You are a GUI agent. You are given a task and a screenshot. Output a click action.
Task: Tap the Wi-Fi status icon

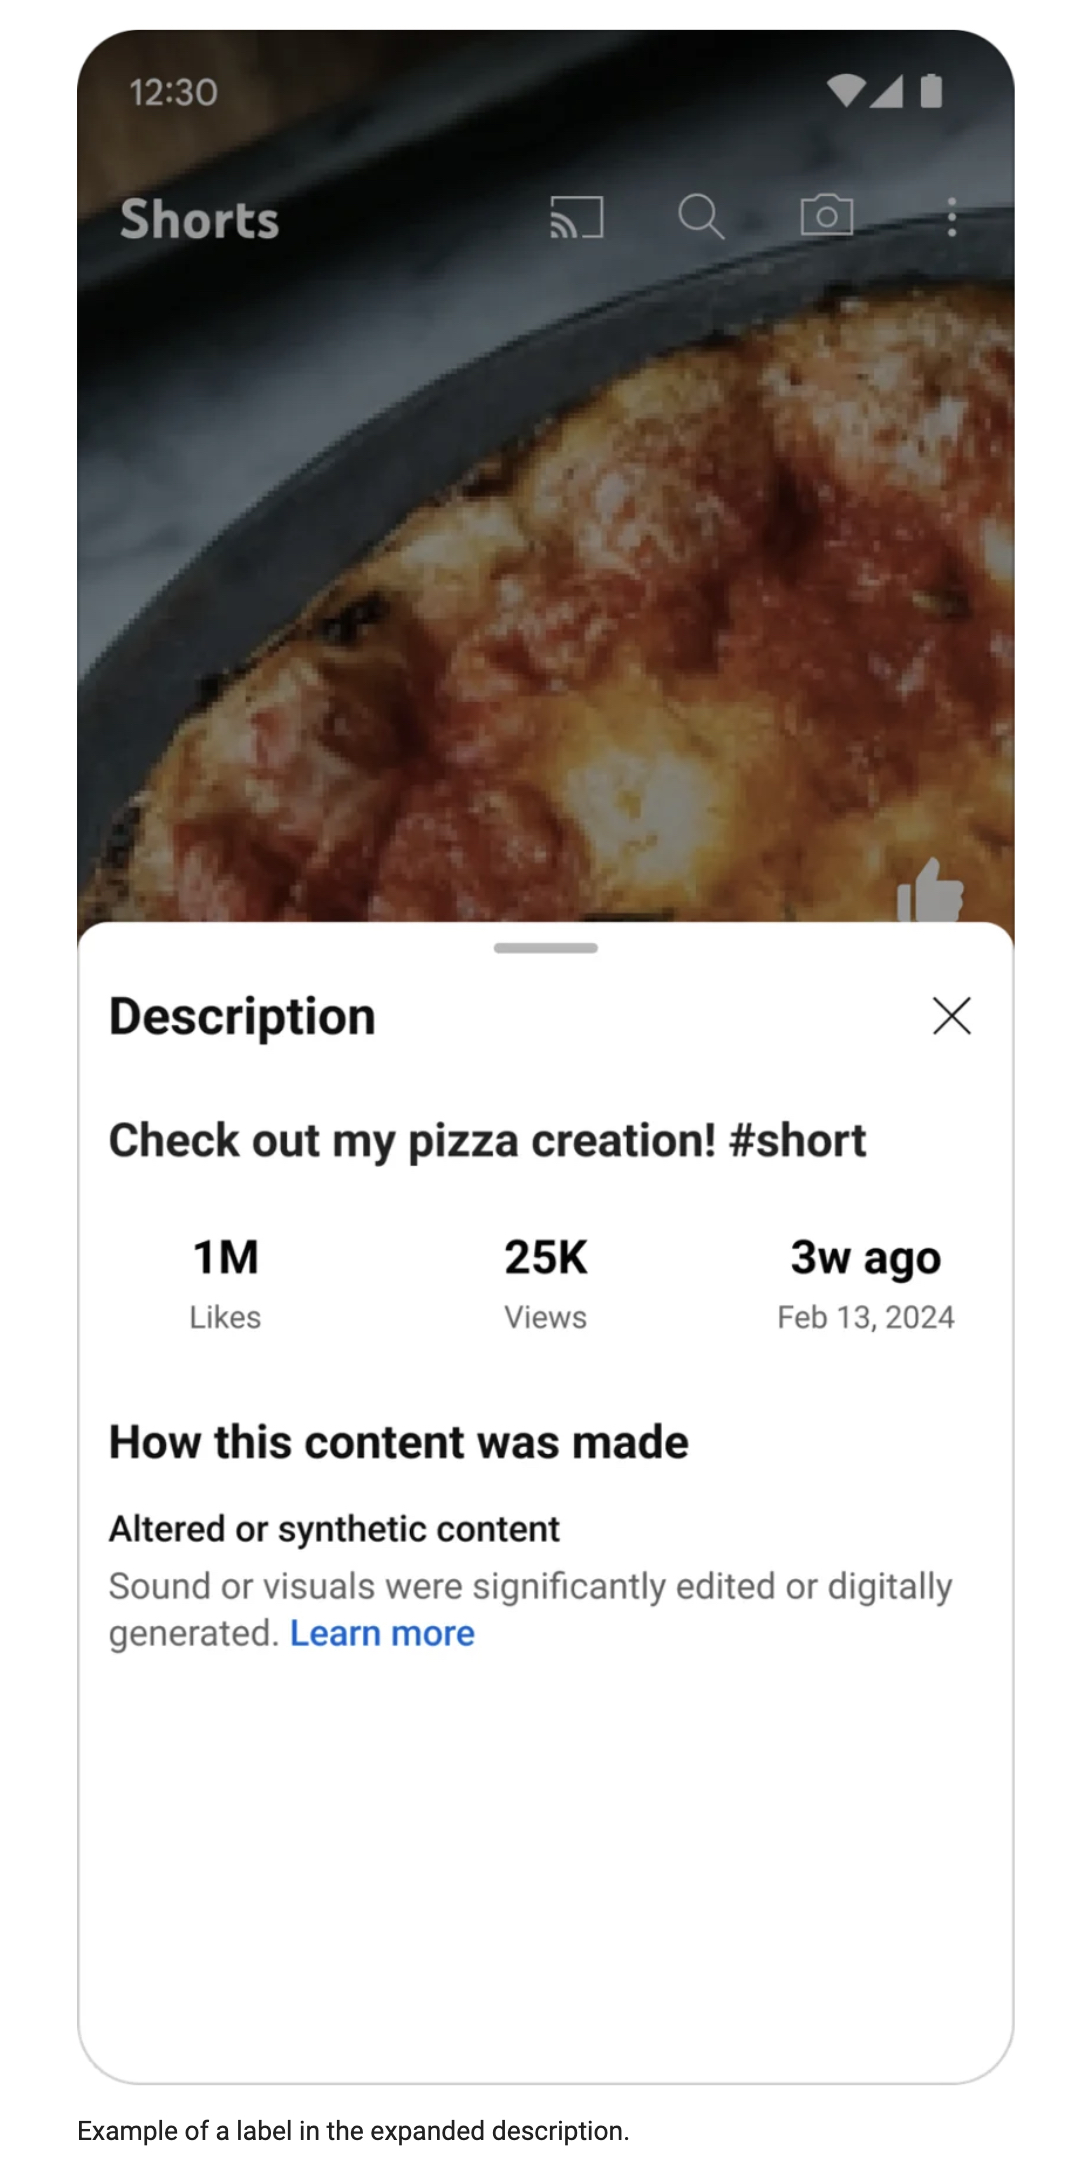[x=846, y=91]
